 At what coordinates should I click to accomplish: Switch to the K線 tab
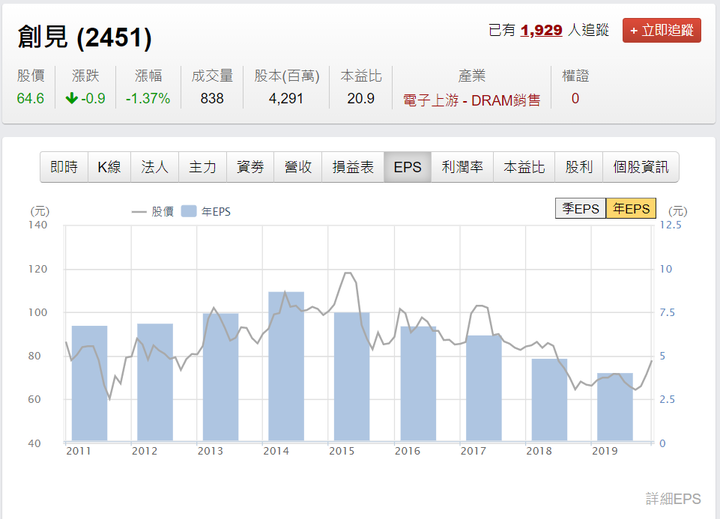coord(109,167)
